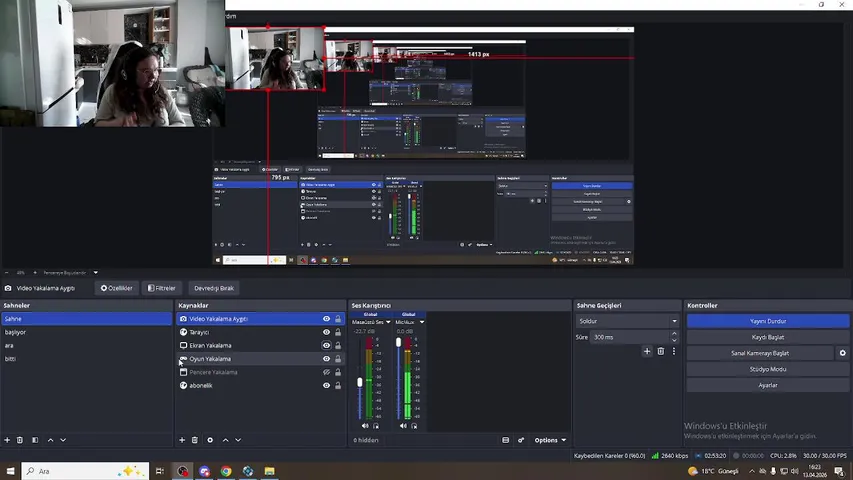Move source down with the Kaynaklar down arrow
This screenshot has height=480, width=853.
(238, 440)
